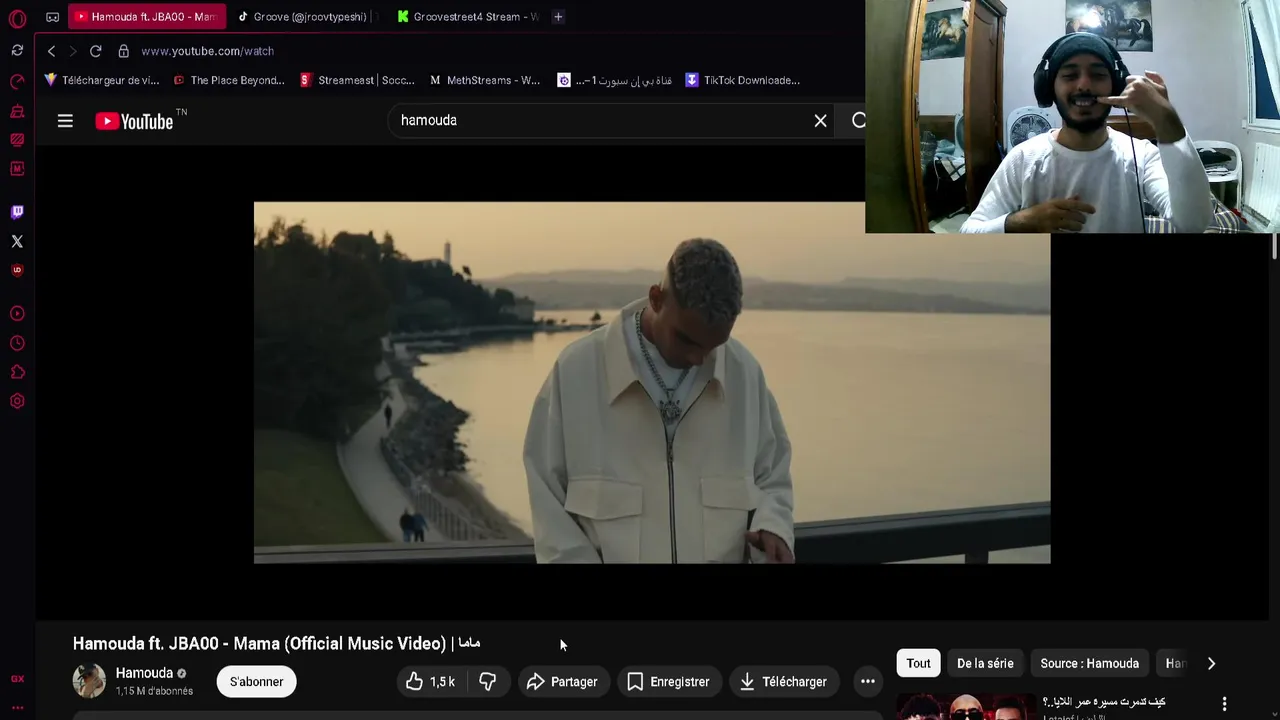Open sidebar three-dots setup menu
1280x720 pixels.
pos(17,708)
